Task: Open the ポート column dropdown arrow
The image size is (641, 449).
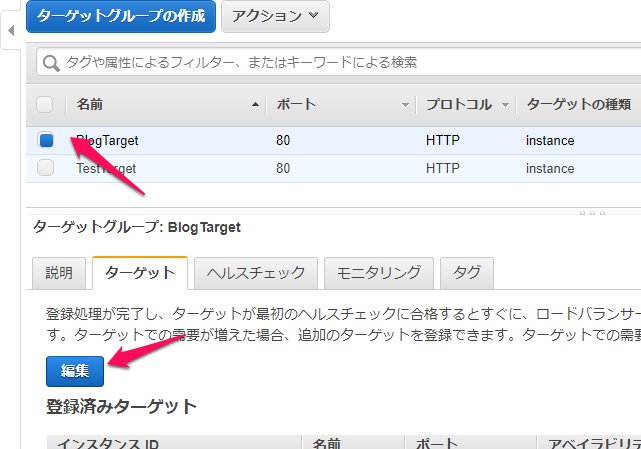Action: point(405,105)
